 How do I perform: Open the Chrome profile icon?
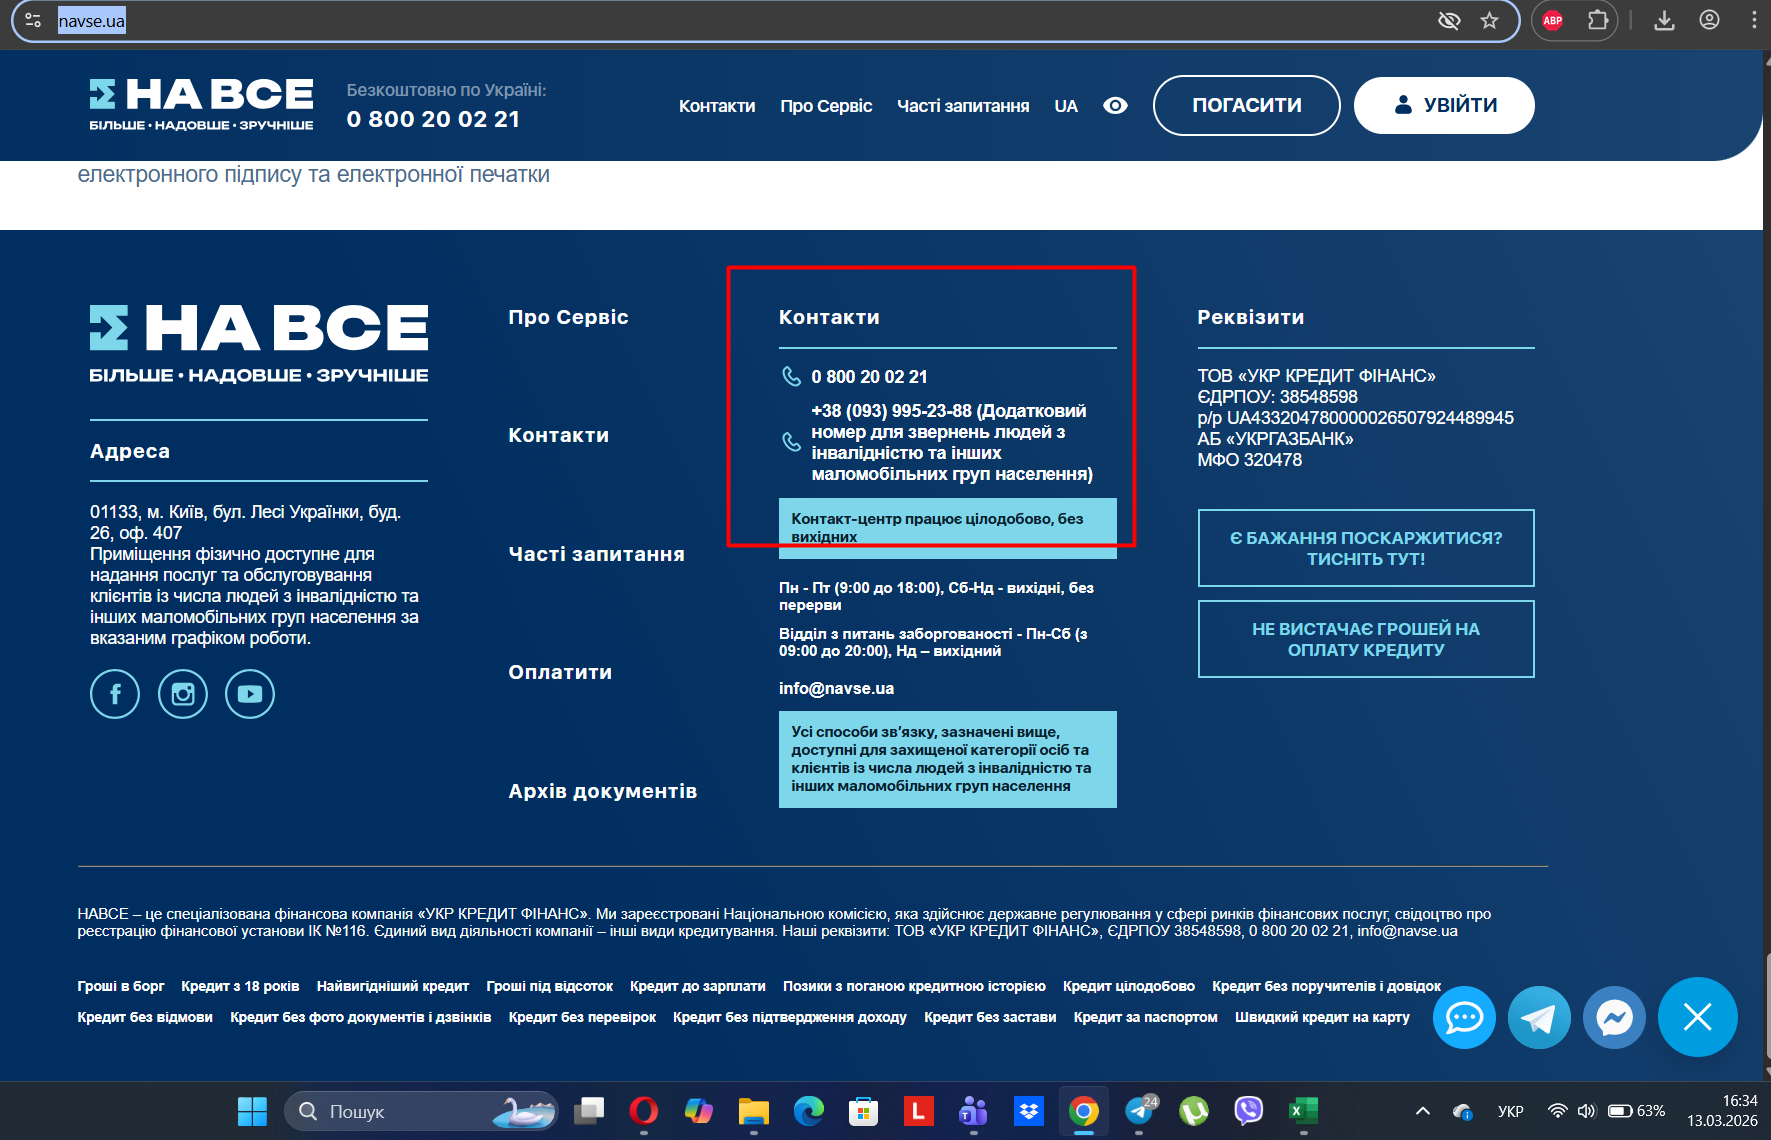click(1709, 21)
